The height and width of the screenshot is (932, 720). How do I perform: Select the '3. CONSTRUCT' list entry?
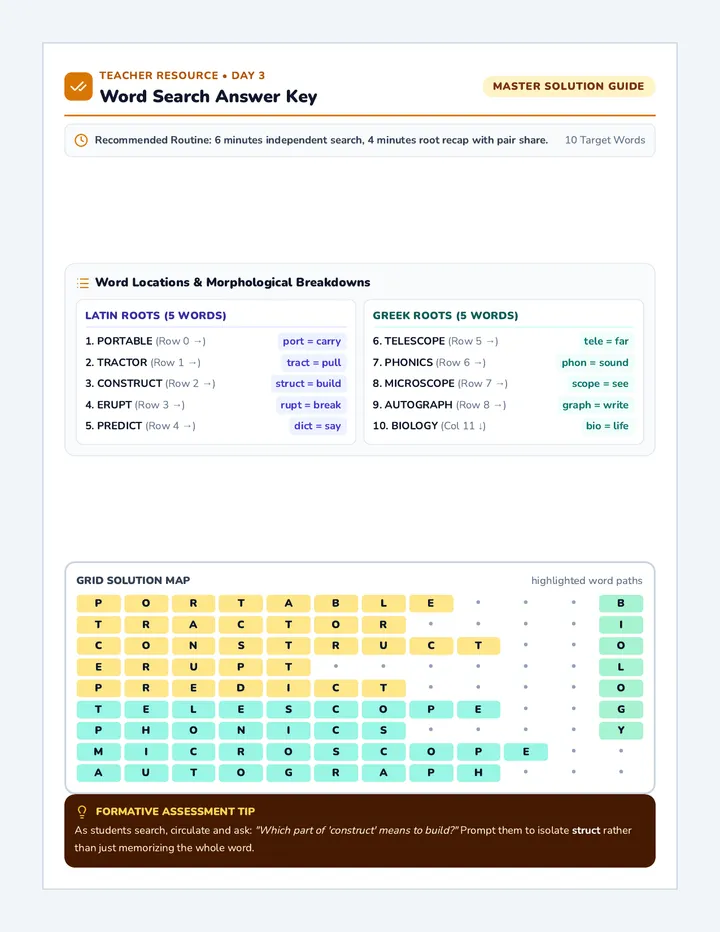(x=150, y=383)
